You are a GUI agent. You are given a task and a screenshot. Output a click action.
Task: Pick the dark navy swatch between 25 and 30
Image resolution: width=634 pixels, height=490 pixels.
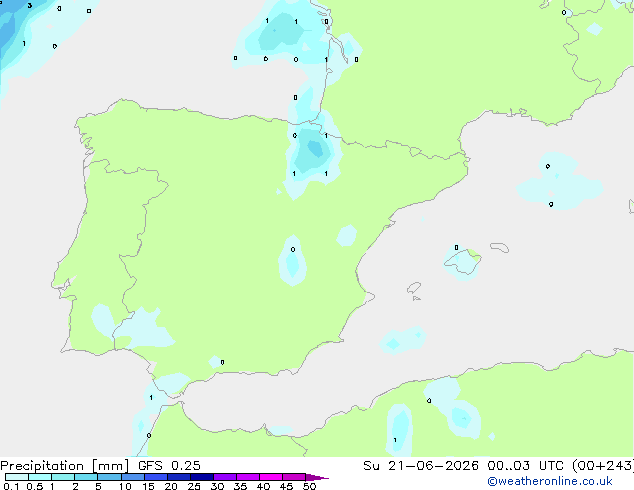(201, 477)
